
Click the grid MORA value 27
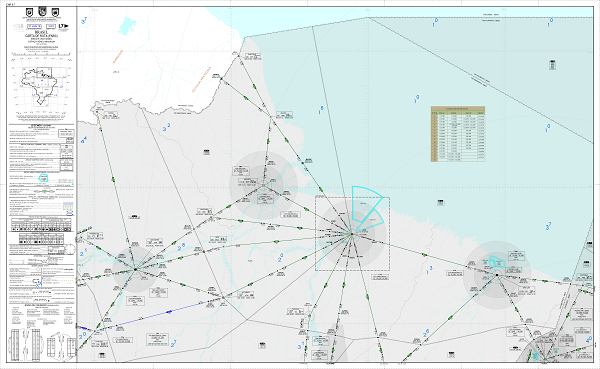point(173,344)
